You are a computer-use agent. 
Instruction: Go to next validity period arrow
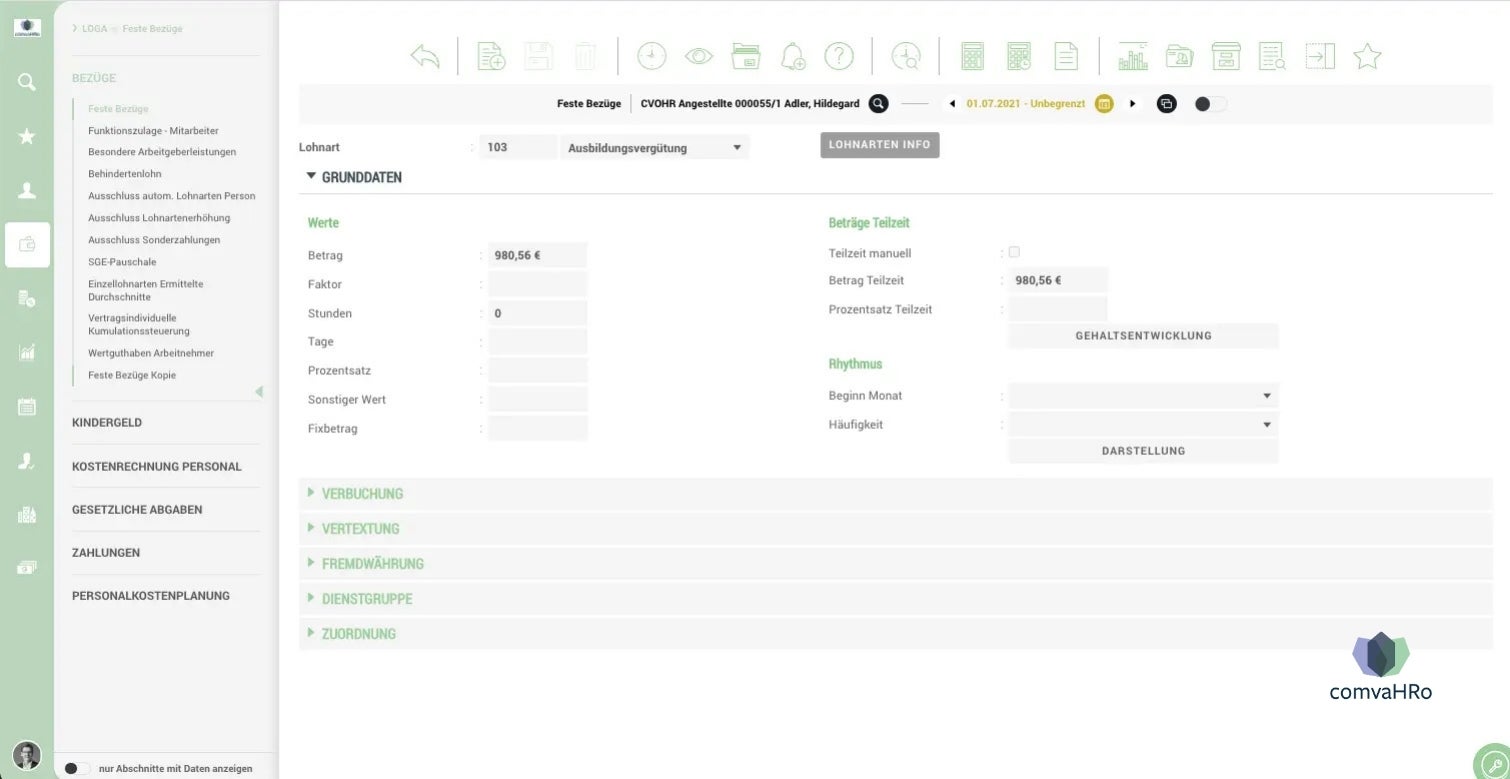point(1133,103)
